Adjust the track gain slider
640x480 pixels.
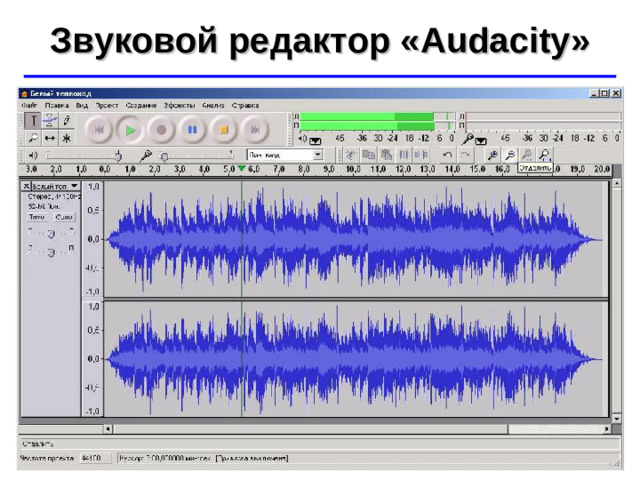[x=51, y=234]
